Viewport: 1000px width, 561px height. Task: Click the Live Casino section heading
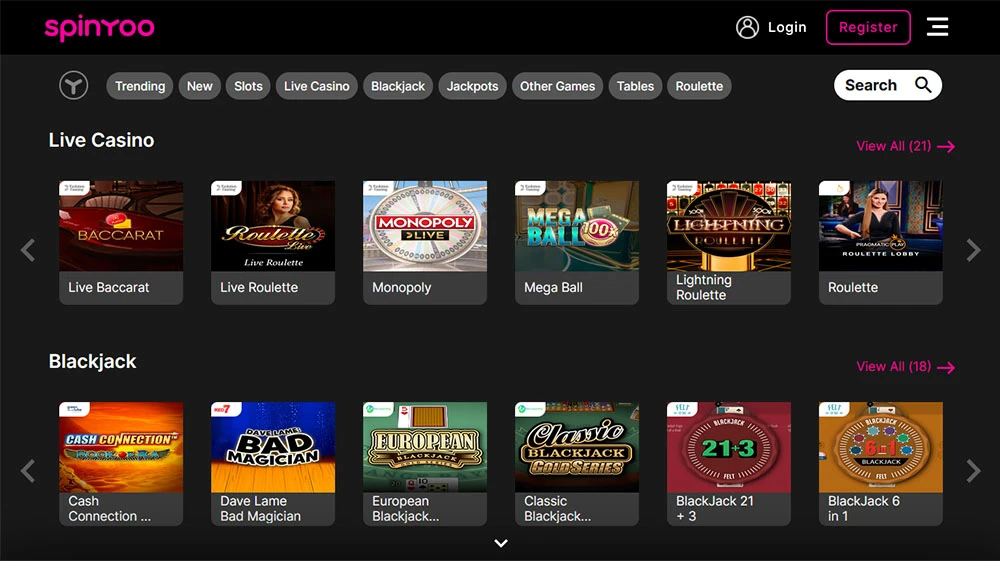click(101, 140)
